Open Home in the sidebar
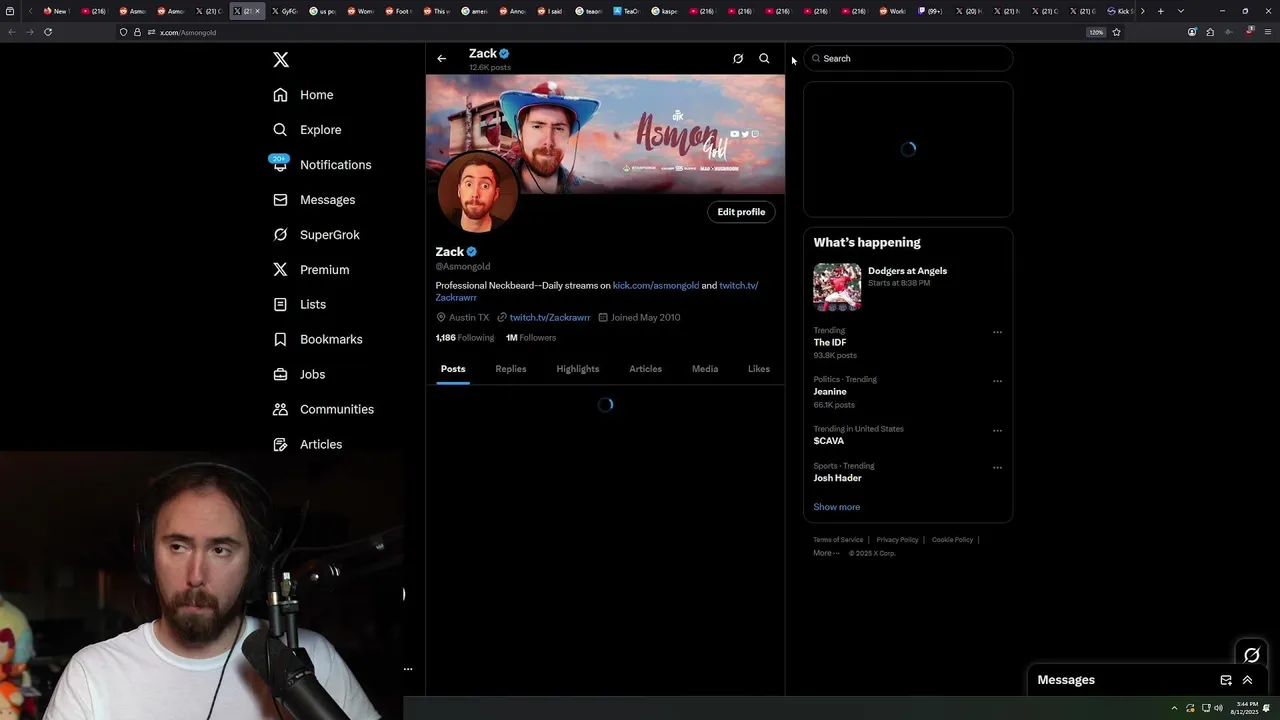This screenshot has height=720, width=1280. click(303, 95)
